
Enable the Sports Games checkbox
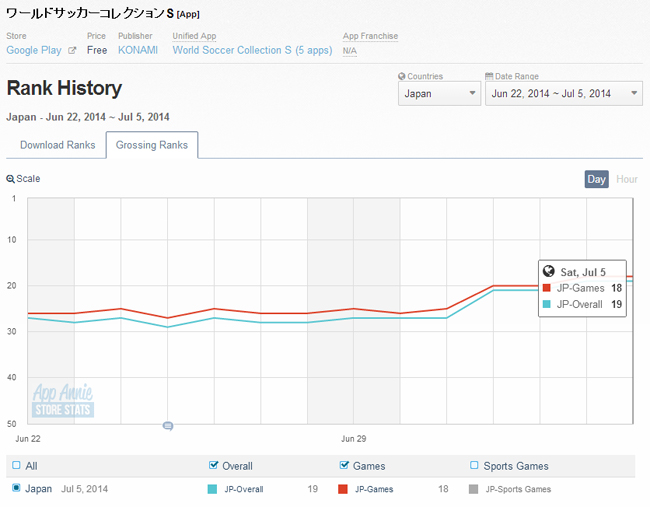point(474,466)
